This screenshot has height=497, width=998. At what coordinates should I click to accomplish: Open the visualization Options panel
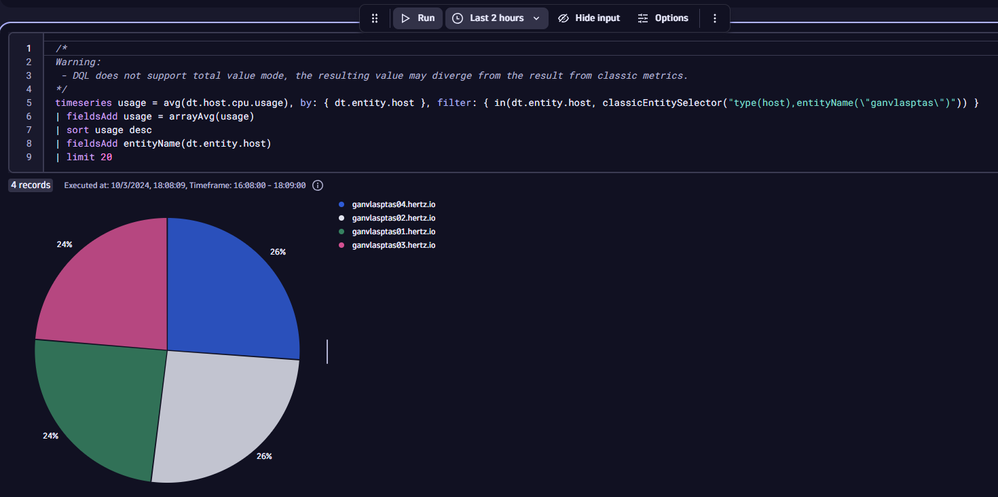click(662, 18)
